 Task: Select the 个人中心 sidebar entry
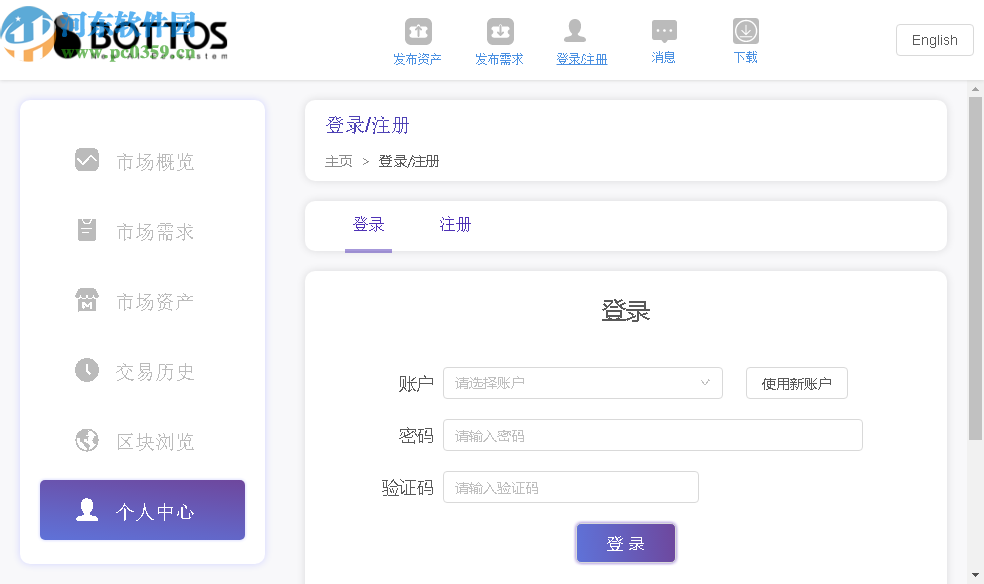click(x=142, y=510)
